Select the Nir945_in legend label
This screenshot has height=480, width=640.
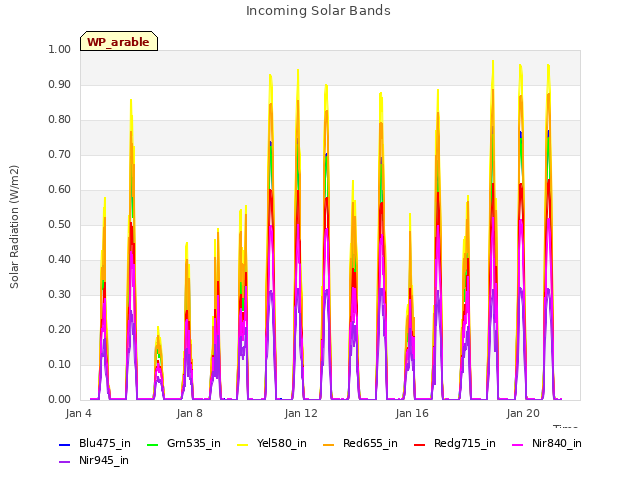[x=104, y=461]
